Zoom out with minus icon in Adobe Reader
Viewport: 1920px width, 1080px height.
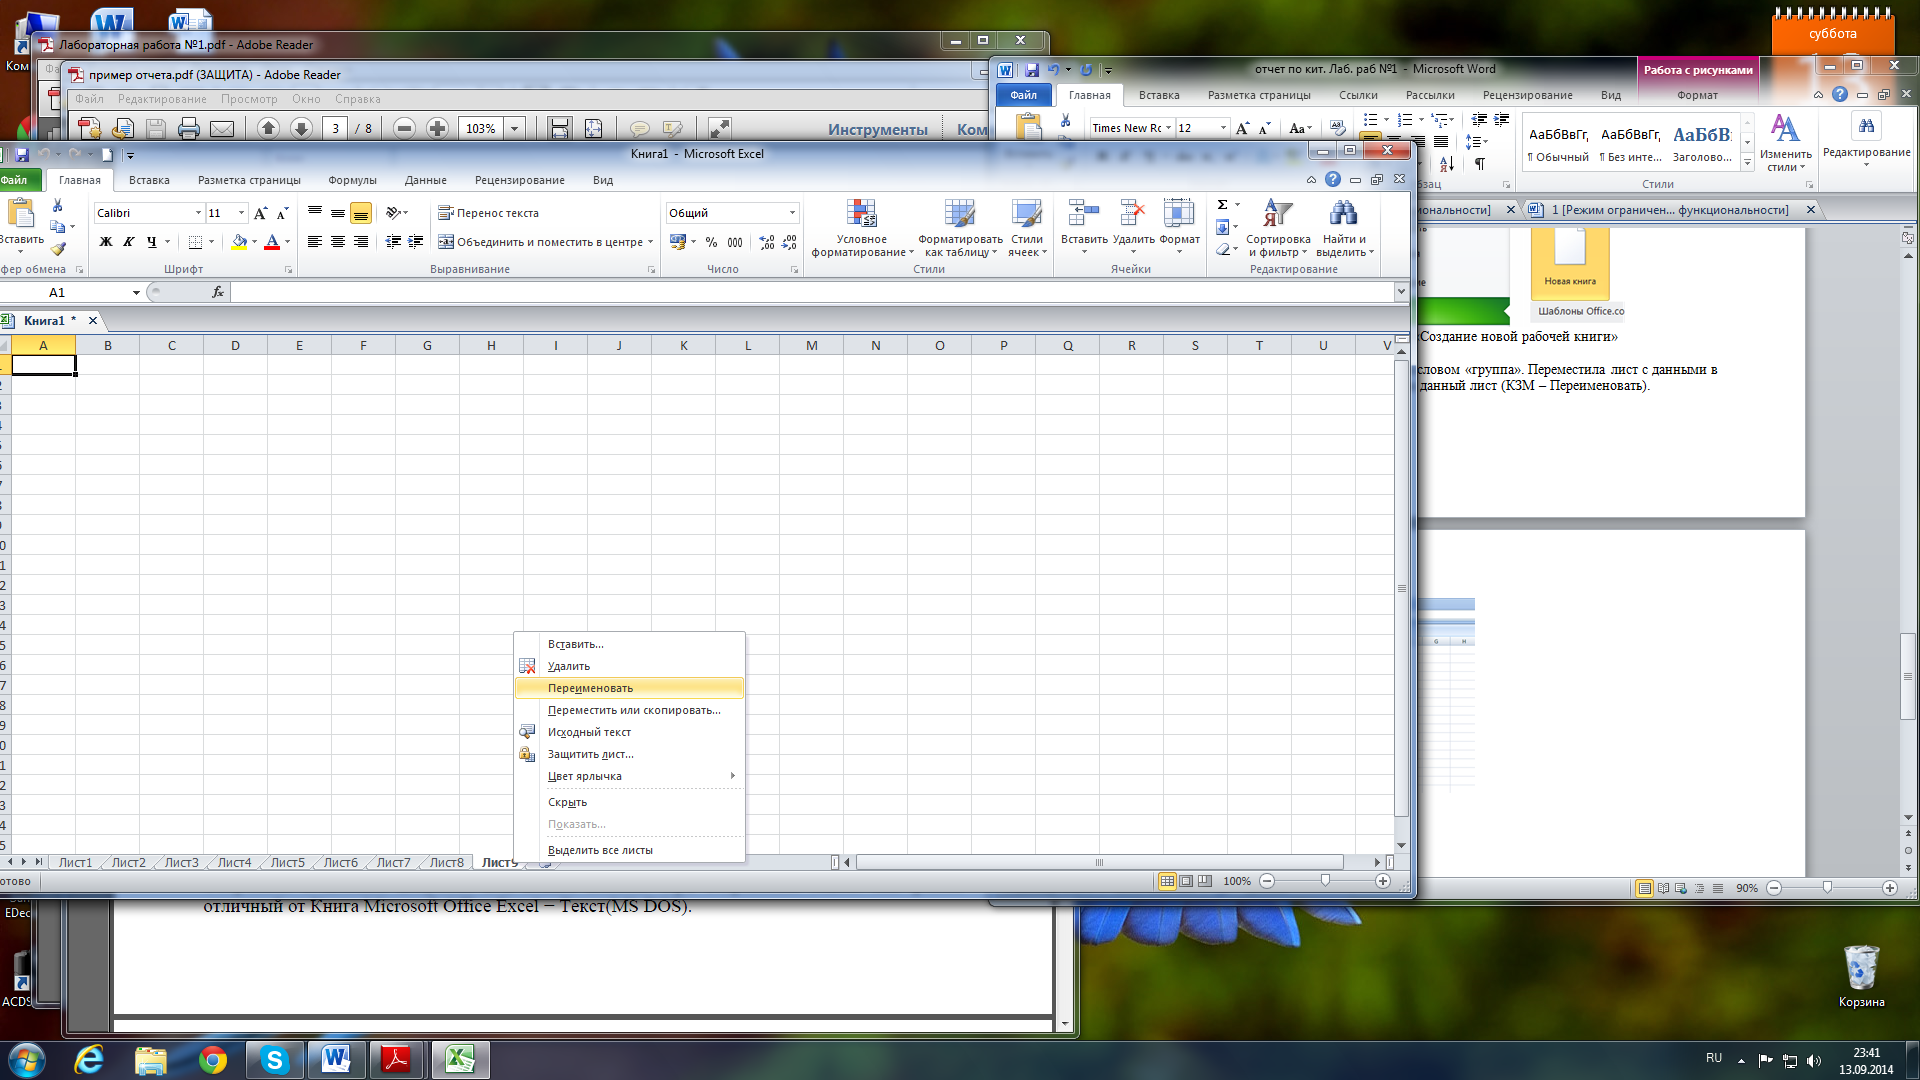(404, 128)
